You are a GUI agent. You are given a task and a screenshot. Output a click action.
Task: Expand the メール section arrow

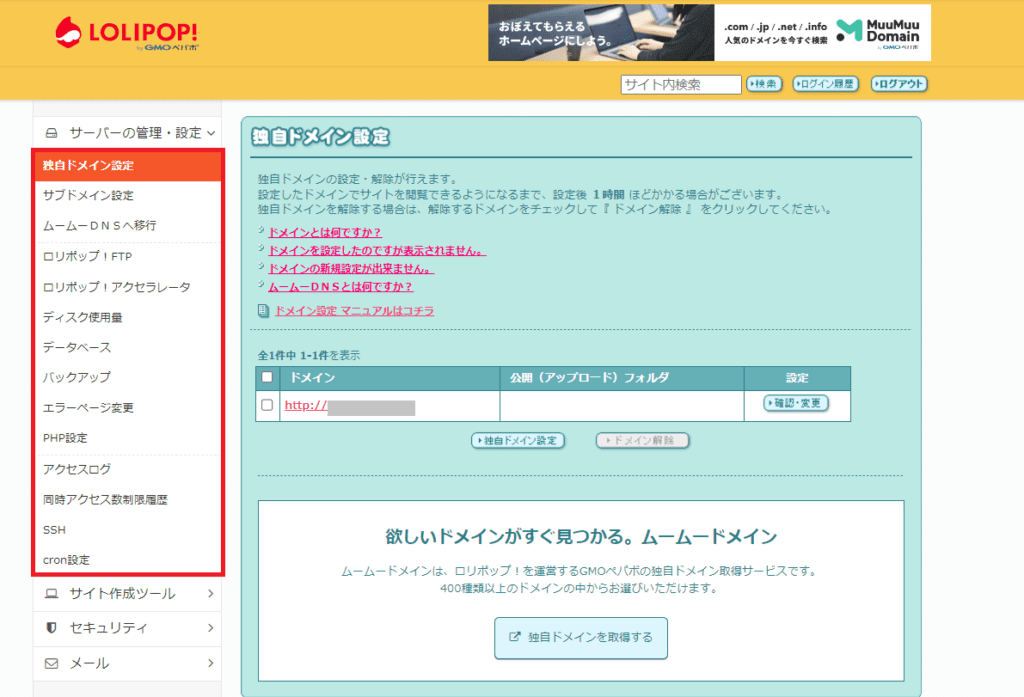210,663
